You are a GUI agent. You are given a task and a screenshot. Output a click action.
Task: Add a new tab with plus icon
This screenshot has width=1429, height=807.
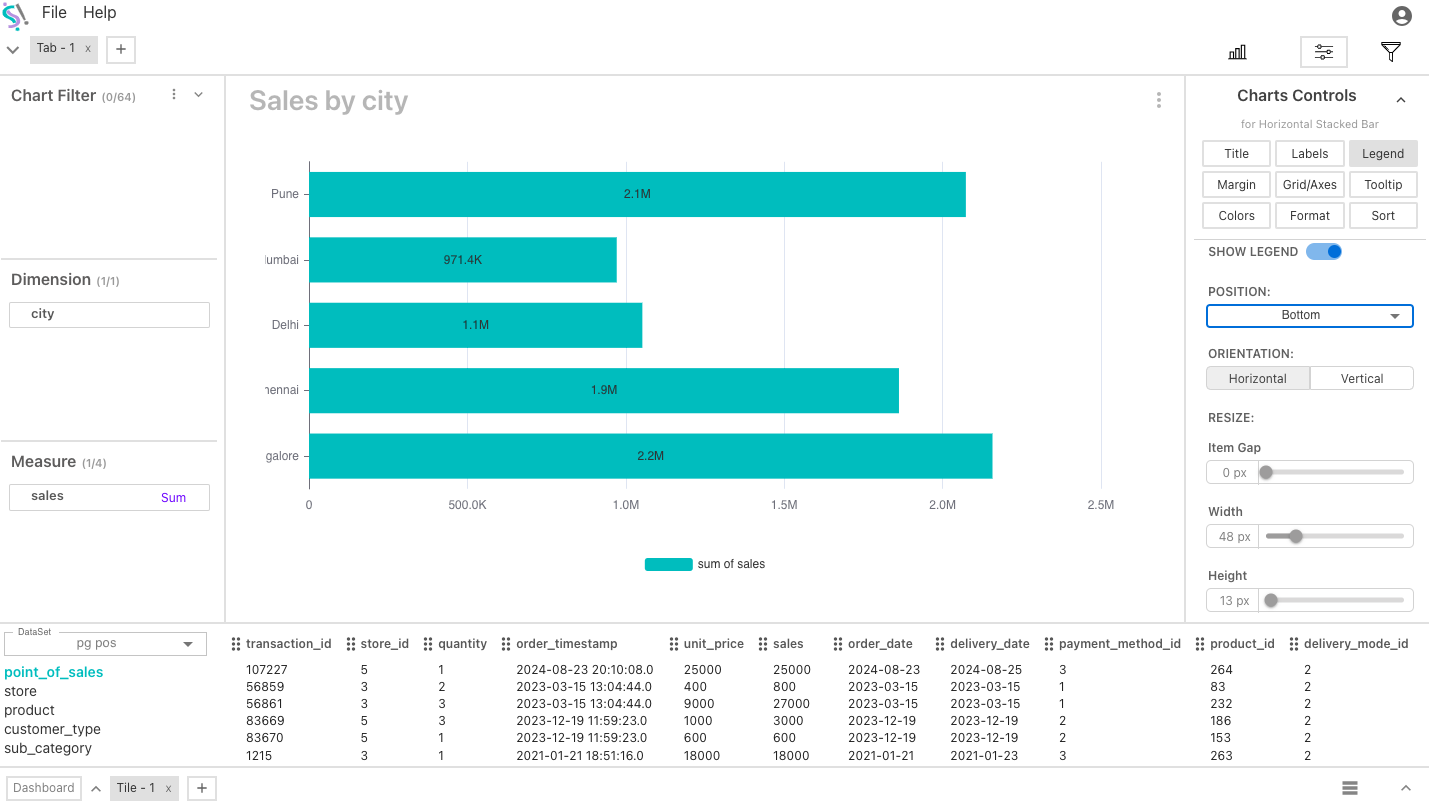120,49
